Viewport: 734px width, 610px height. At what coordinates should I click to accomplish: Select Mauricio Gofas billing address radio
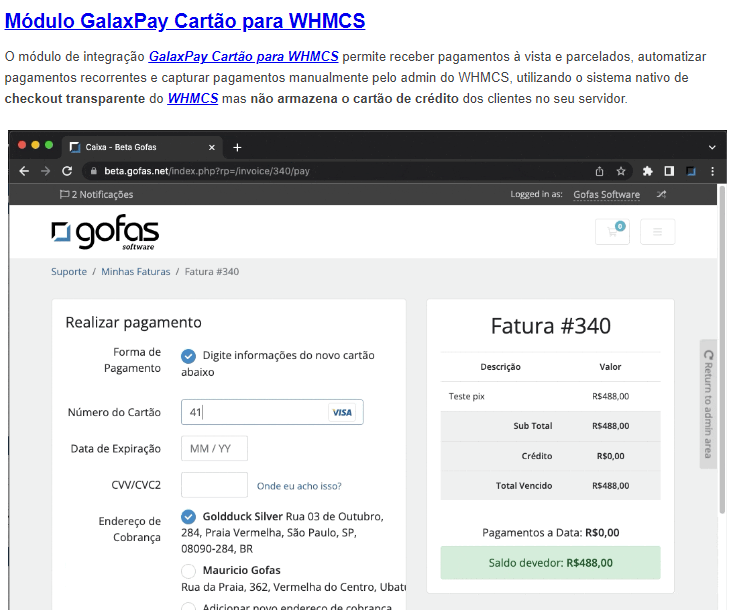pyautogui.click(x=188, y=571)
